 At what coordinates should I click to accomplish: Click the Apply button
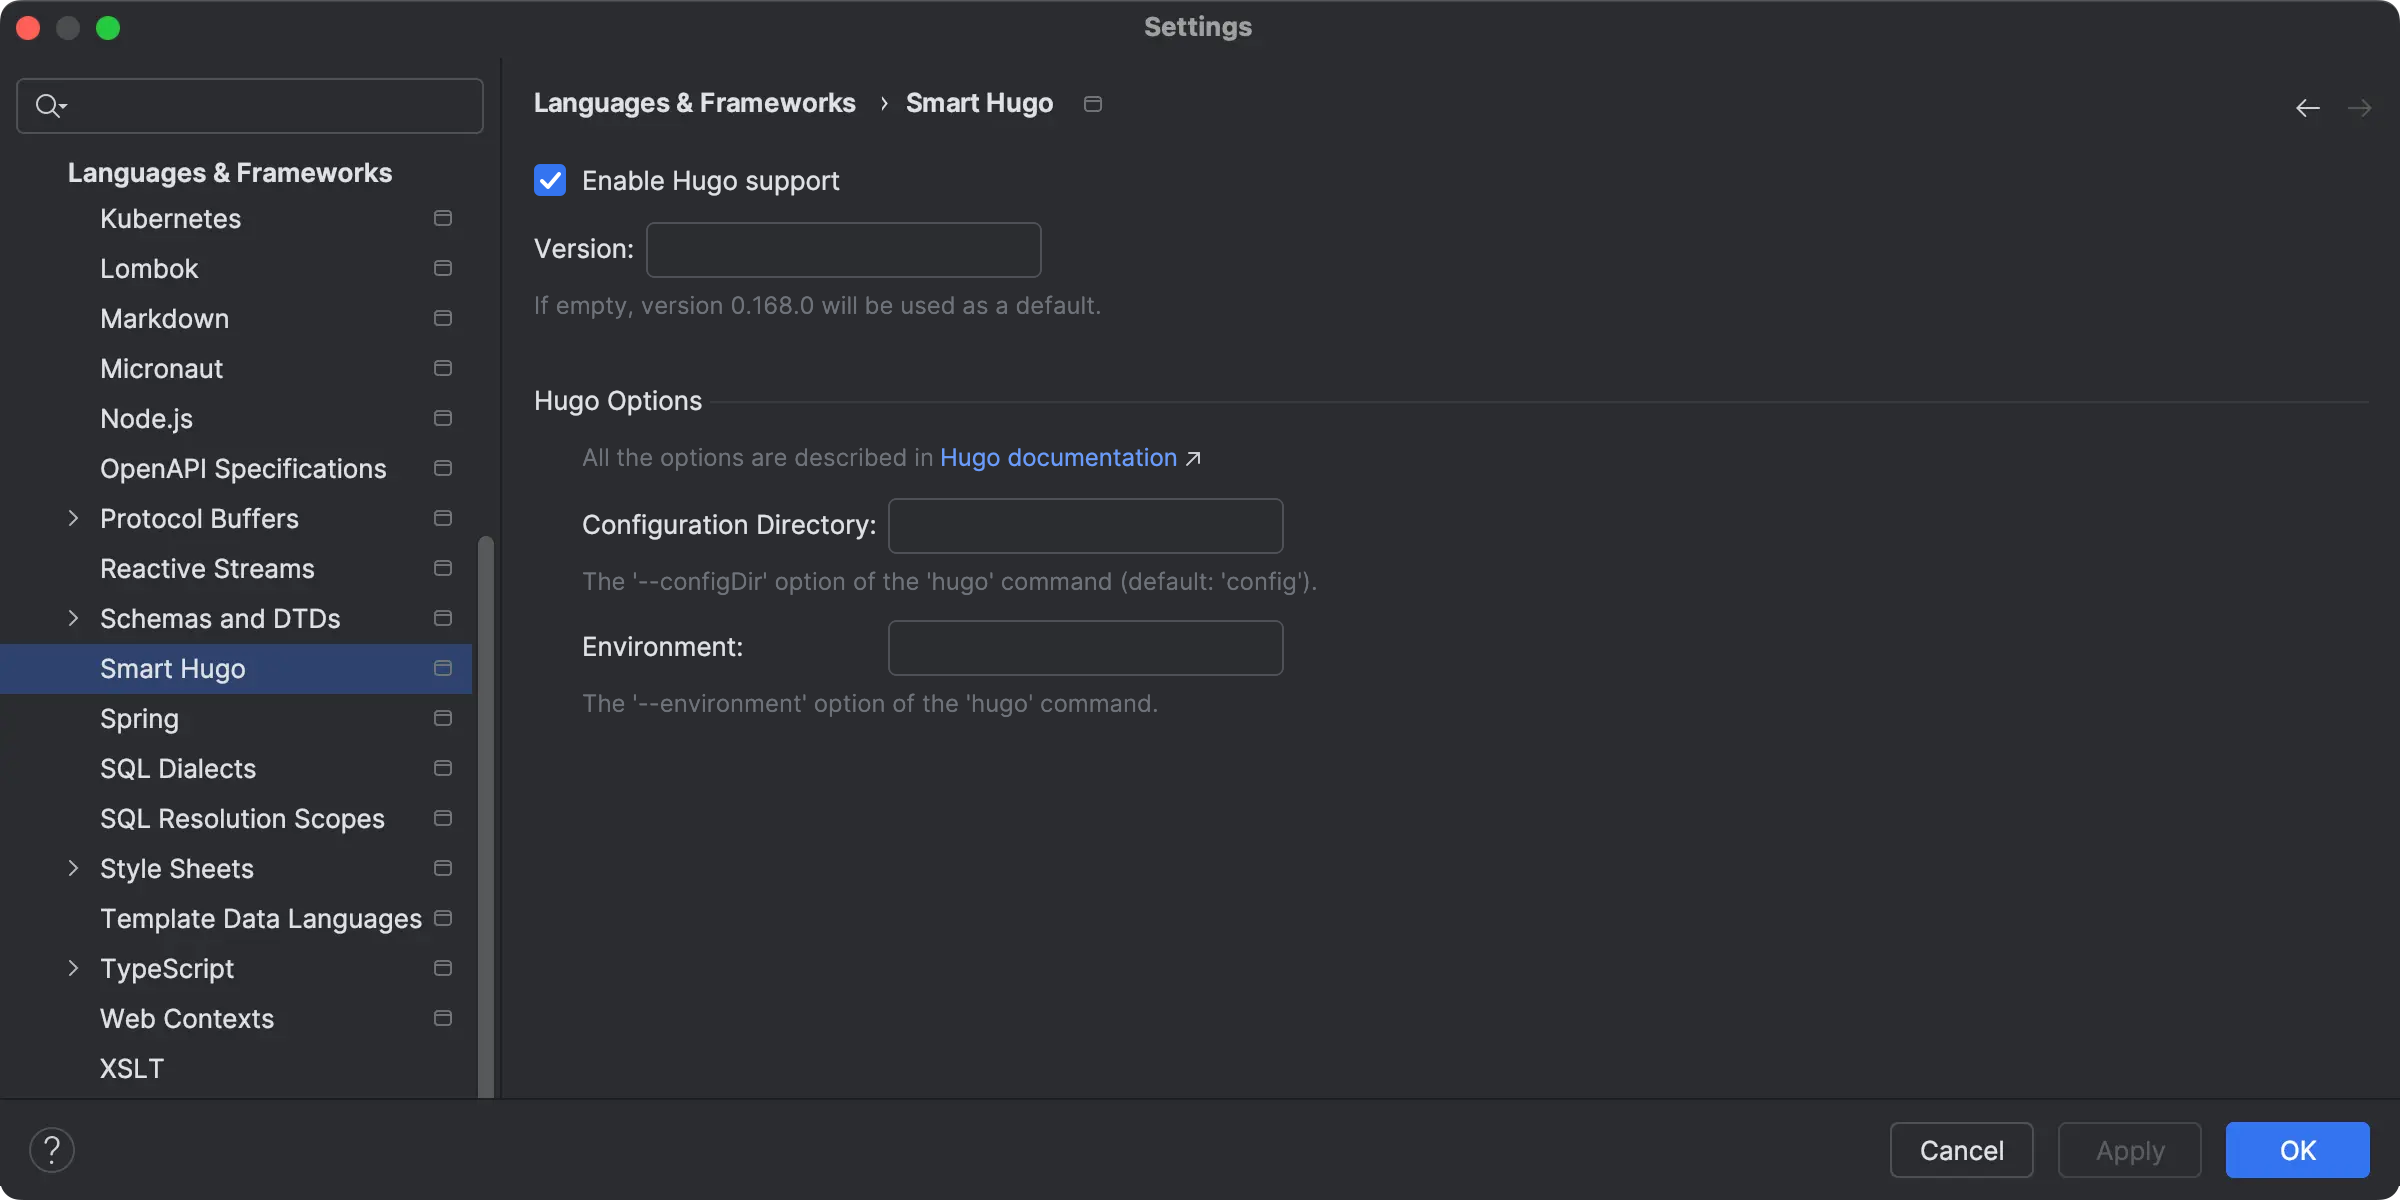coord(2130,1150)
